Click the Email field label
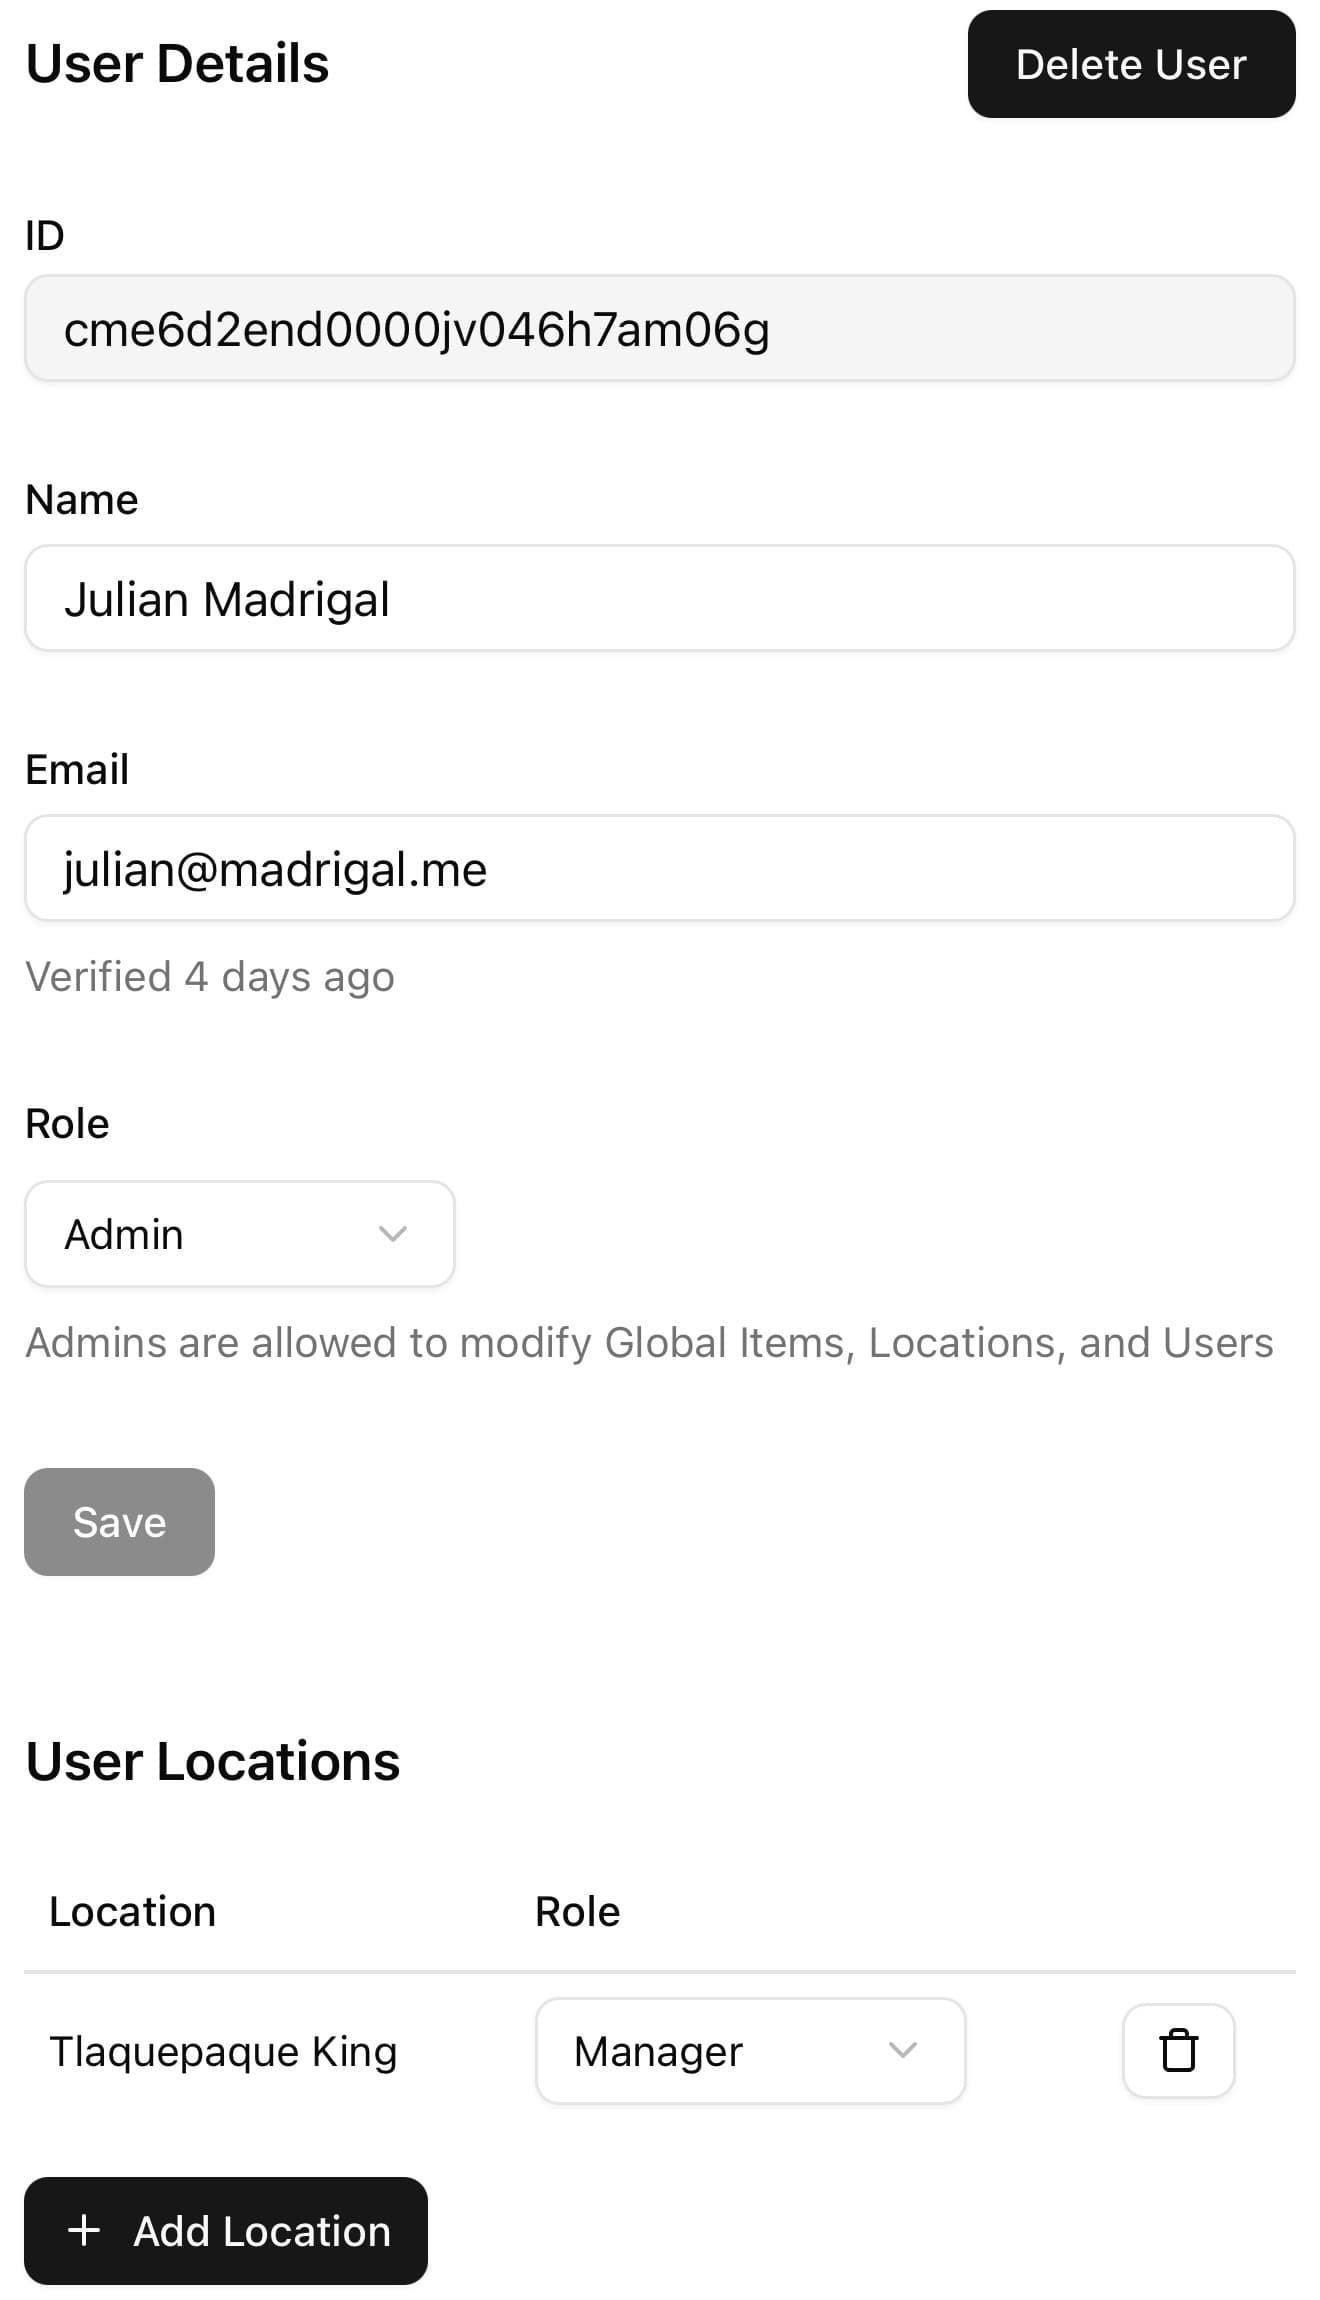Image resolution: width=1320 pixels, height=2300 pixels. (77, 769)
